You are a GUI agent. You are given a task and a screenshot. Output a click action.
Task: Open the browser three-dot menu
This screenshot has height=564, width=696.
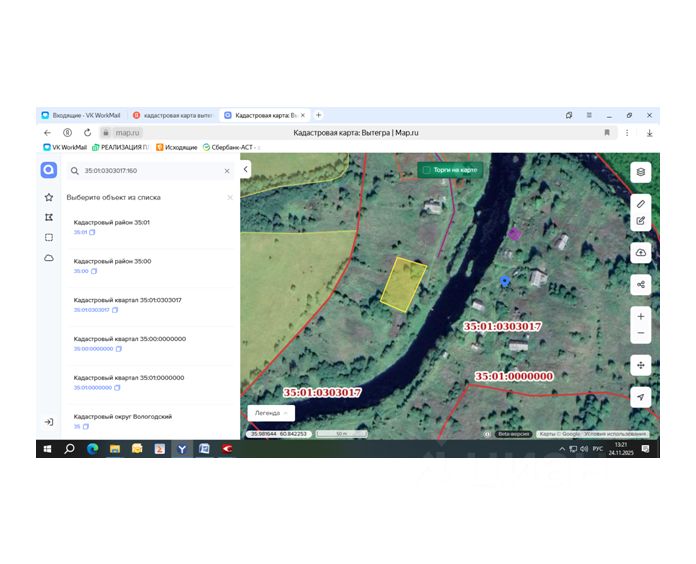coord(627,133)
